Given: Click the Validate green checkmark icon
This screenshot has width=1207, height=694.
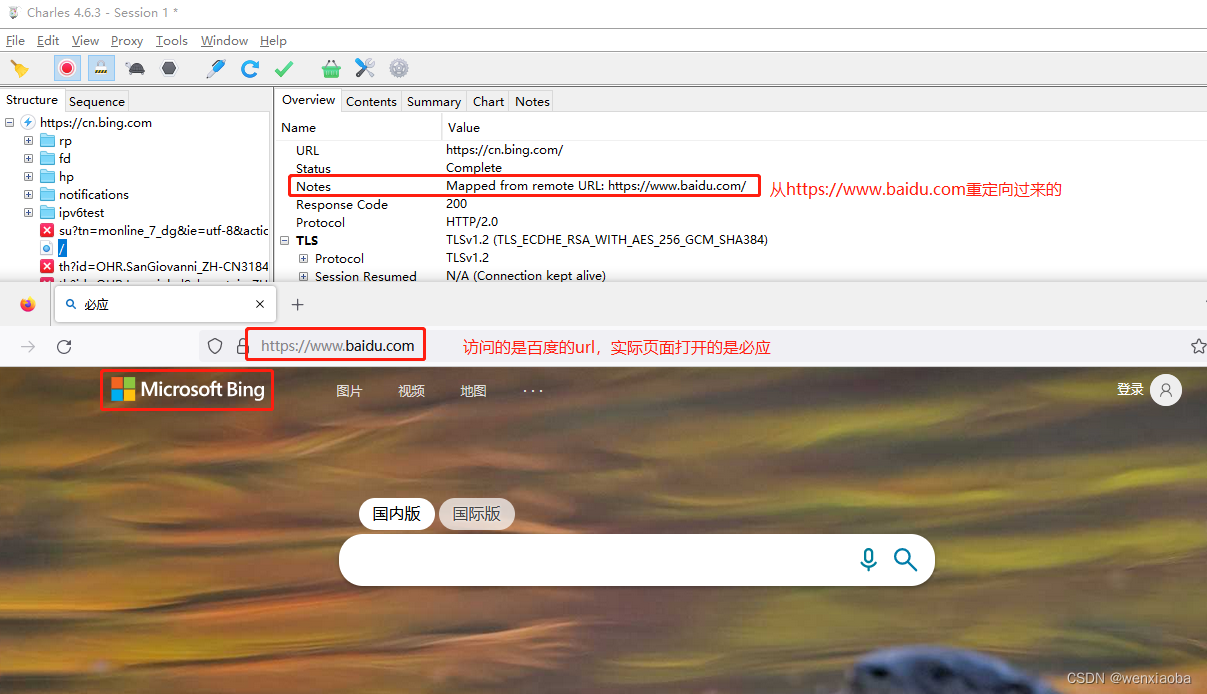Looking at the screenshot, I should coord(284,68).
